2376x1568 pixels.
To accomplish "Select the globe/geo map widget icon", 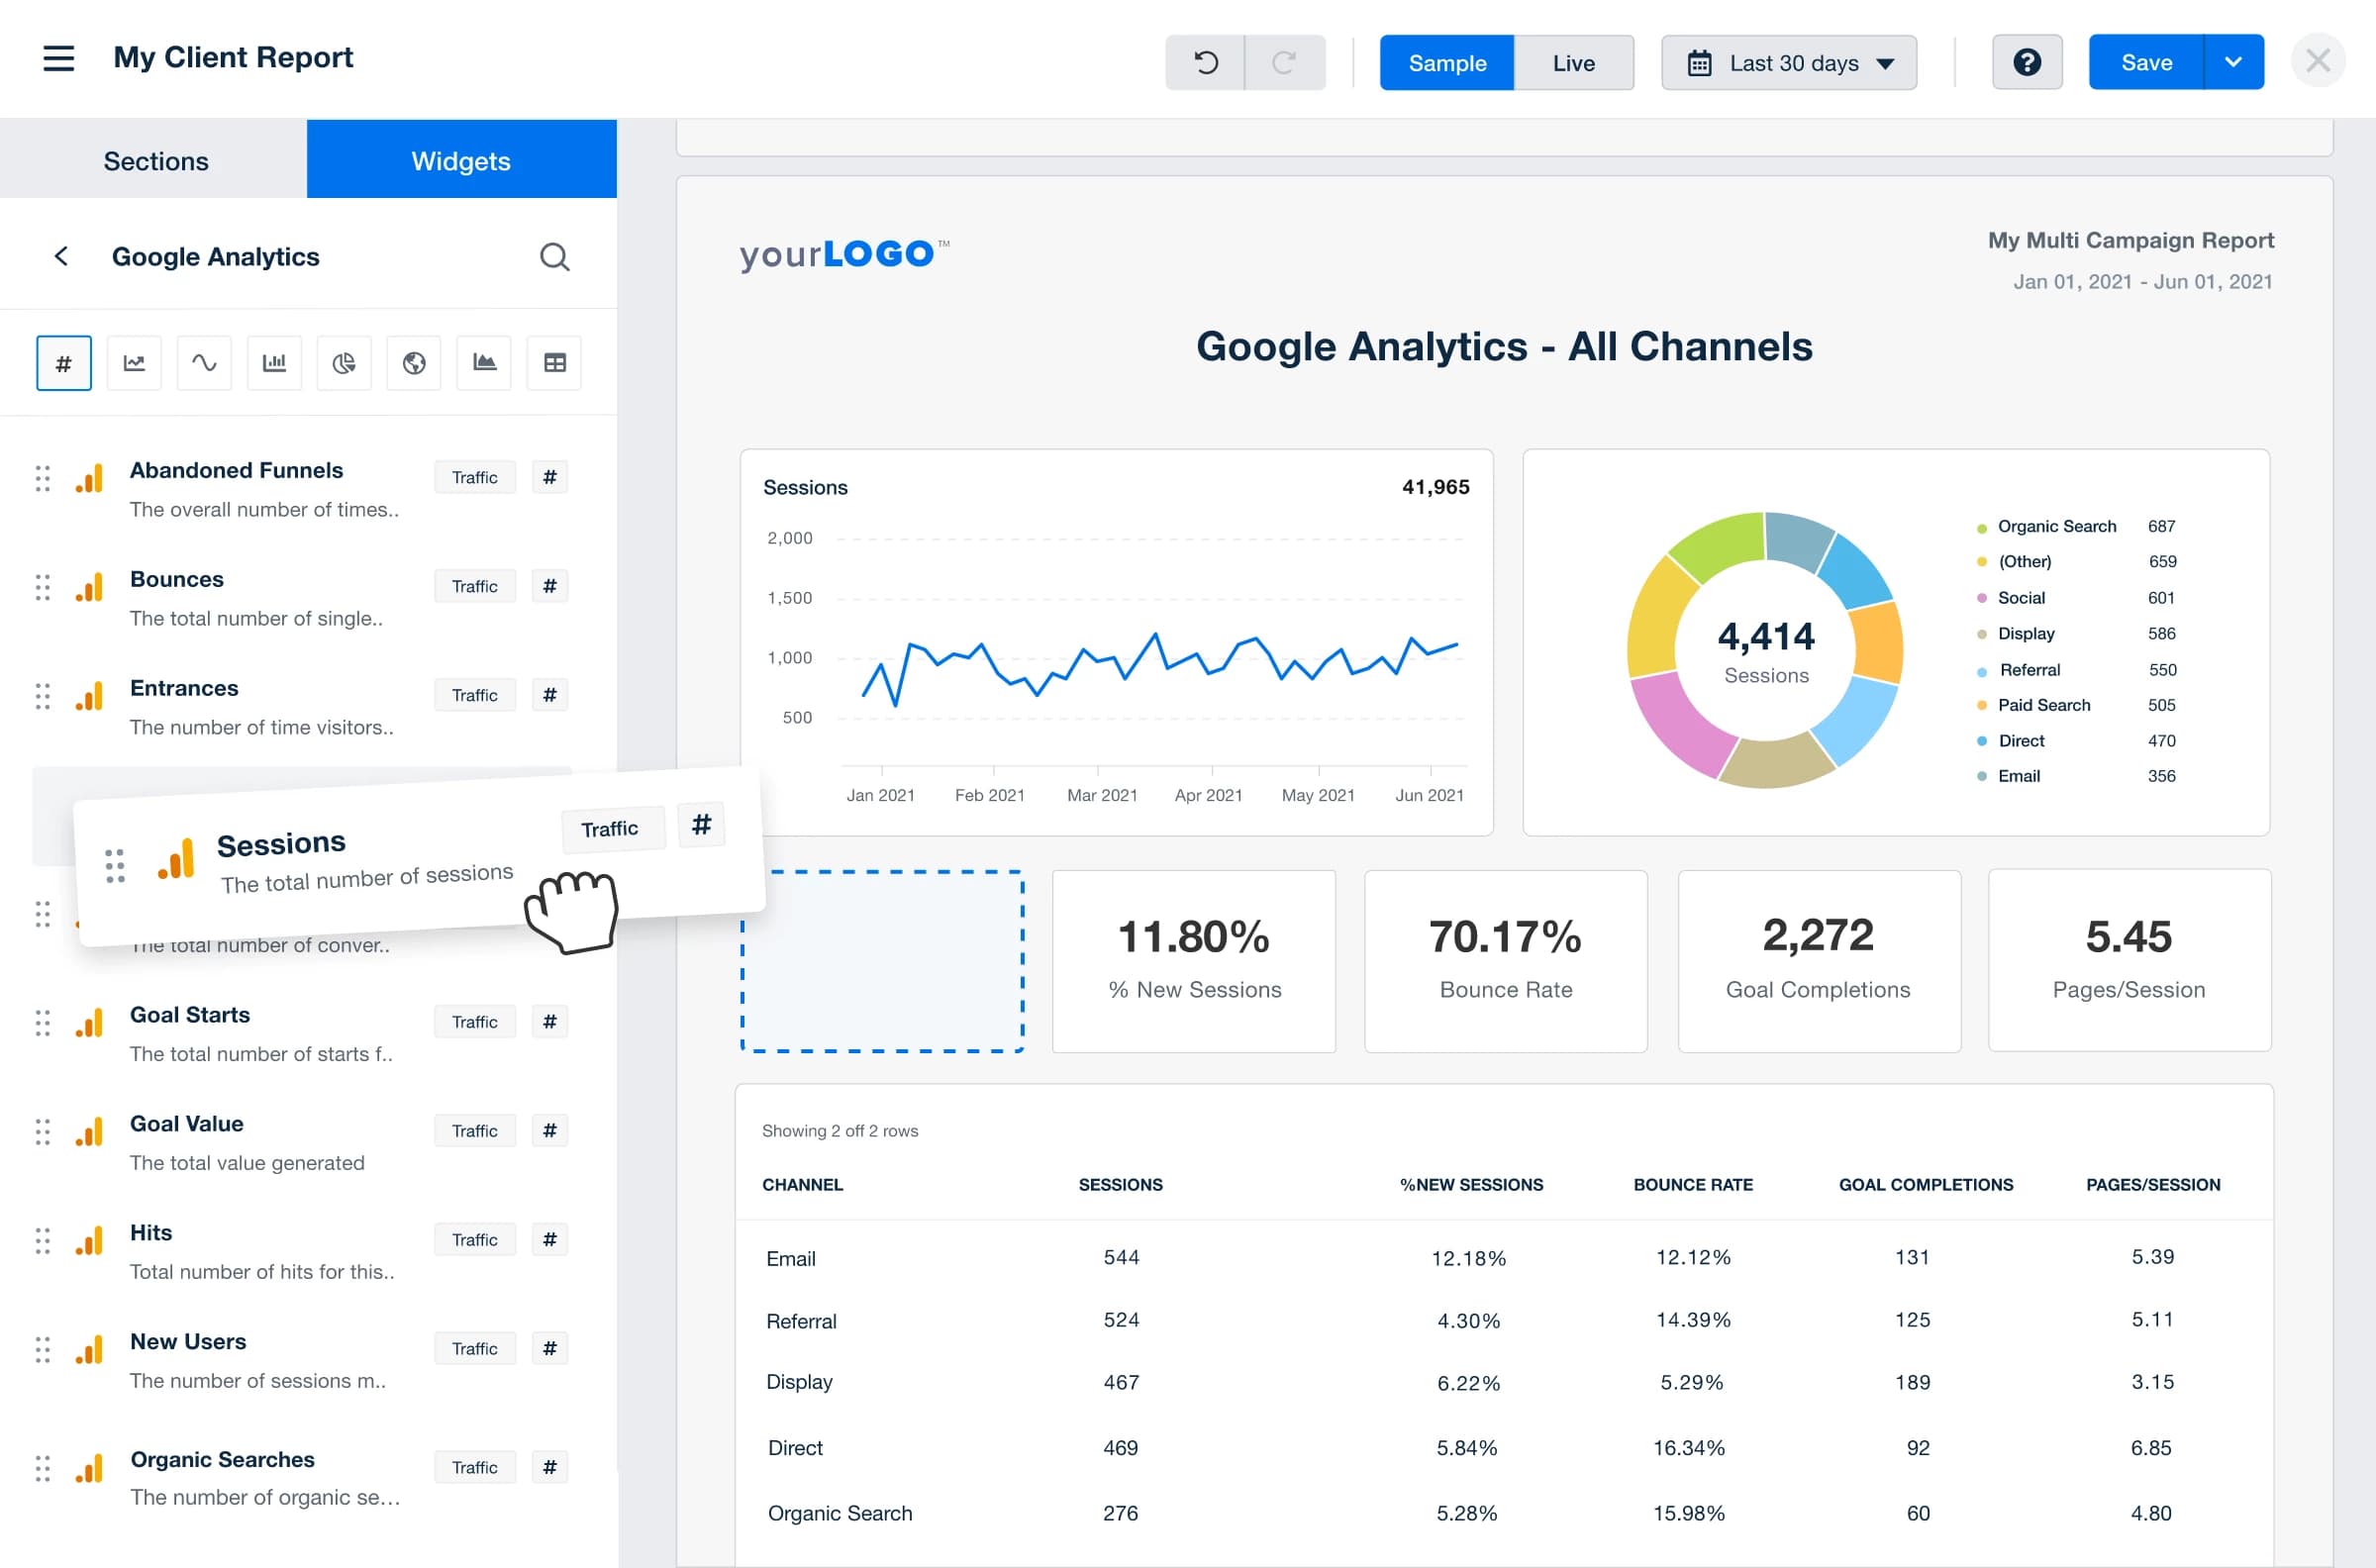I will [413, 362].
